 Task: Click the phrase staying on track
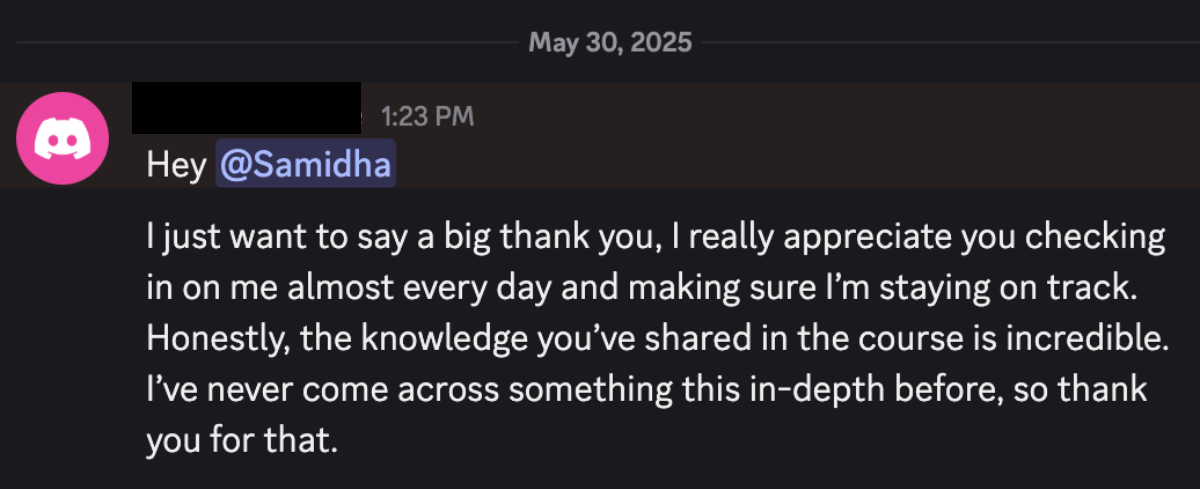pos(1031,288)
